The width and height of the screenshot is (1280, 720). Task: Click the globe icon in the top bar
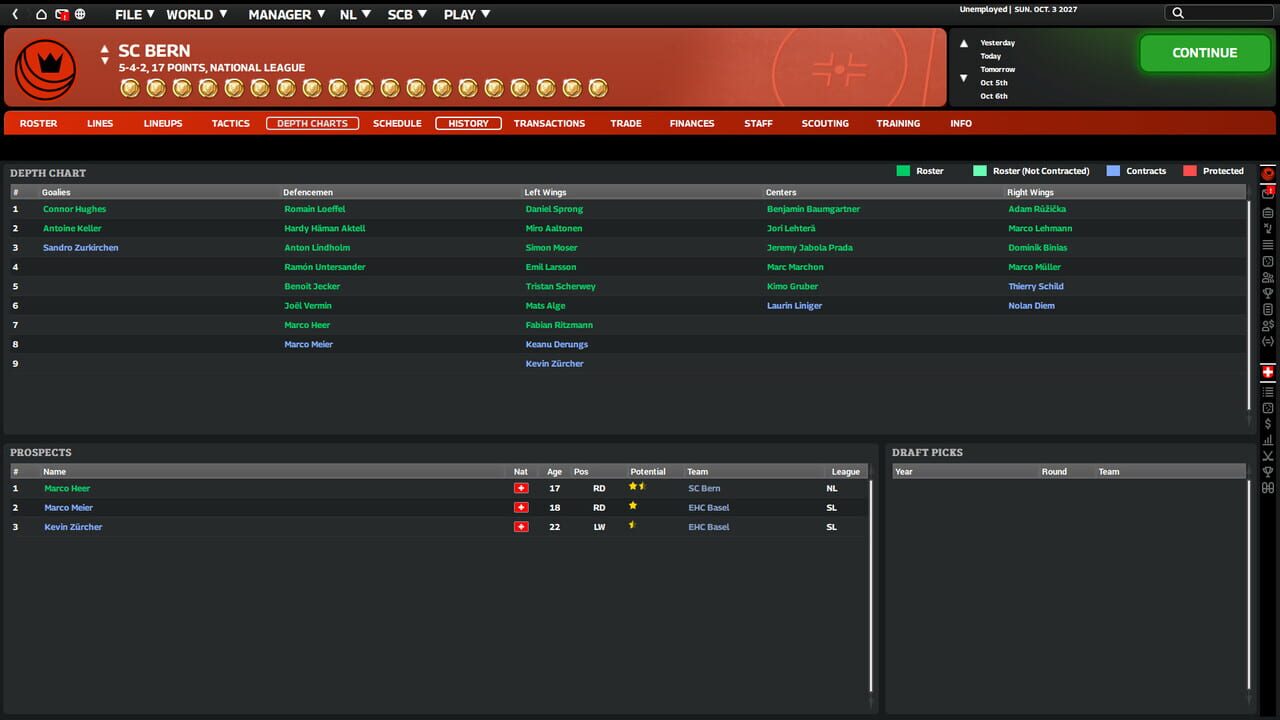click(x=80, y=14)
